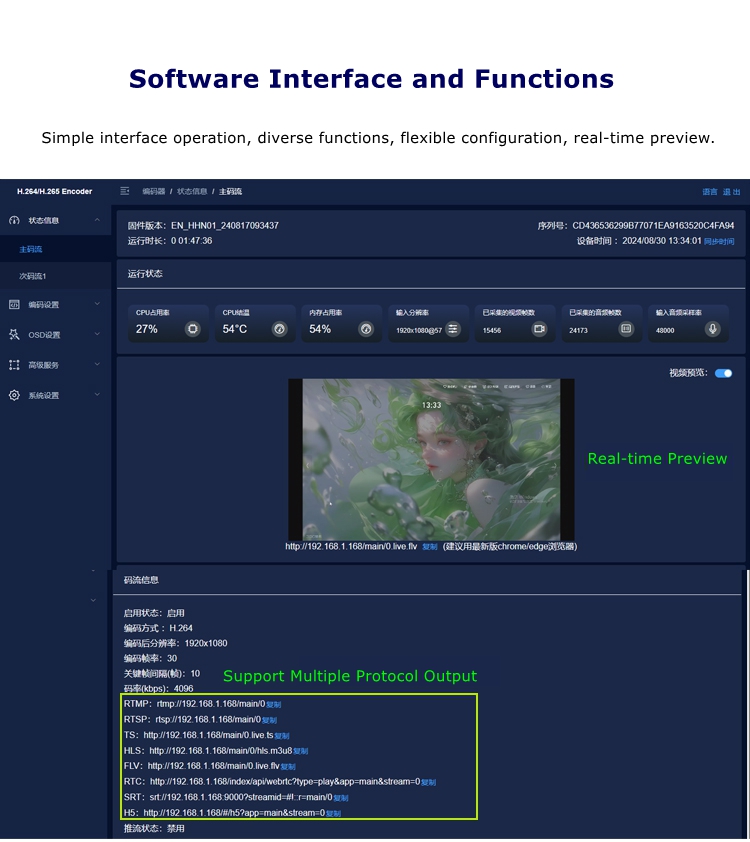The height and width of the screenshot is (842, 750).
Task: Click the CPU占用率 chip icon
Action: (193, 329)
